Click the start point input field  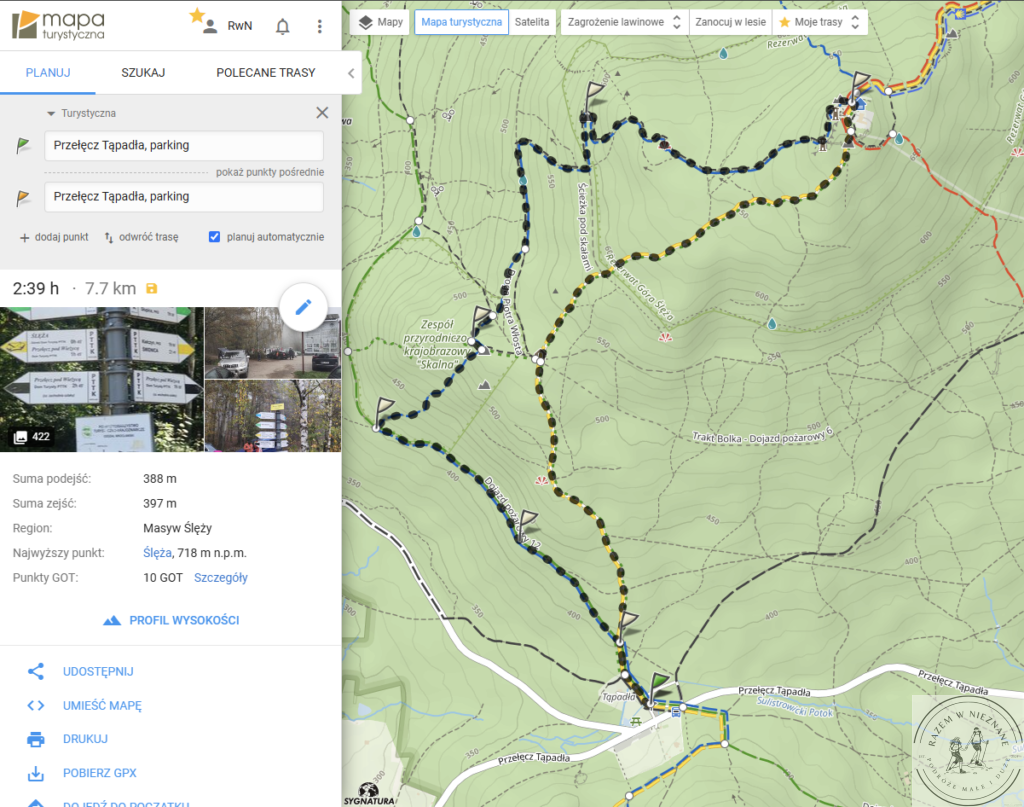click(184, 146)
